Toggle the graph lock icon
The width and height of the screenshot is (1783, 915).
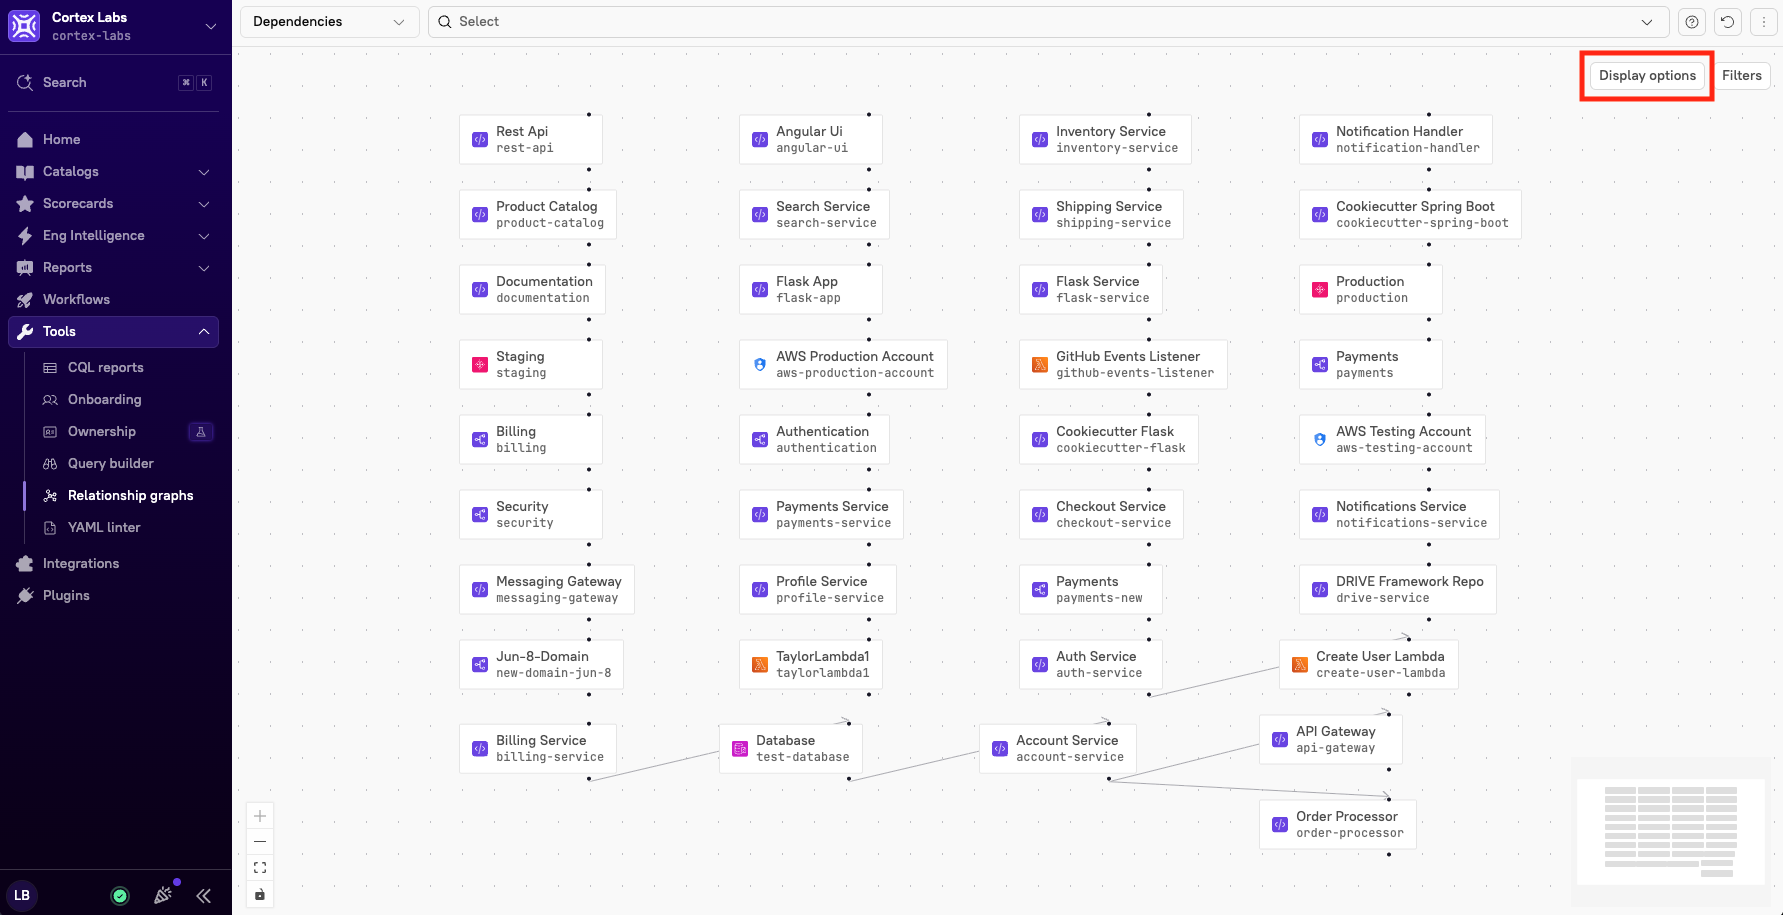click(x=260, y=894)
